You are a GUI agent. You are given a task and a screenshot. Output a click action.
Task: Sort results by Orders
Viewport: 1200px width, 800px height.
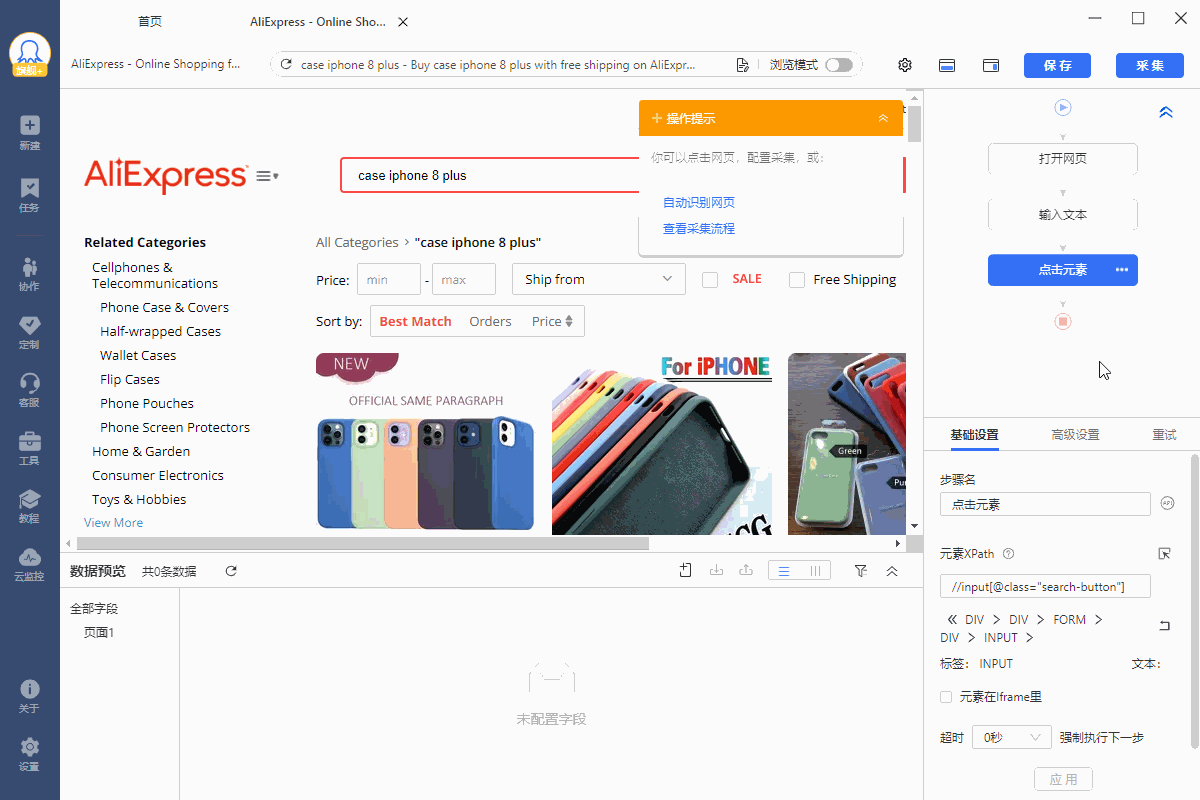[490, 321]
